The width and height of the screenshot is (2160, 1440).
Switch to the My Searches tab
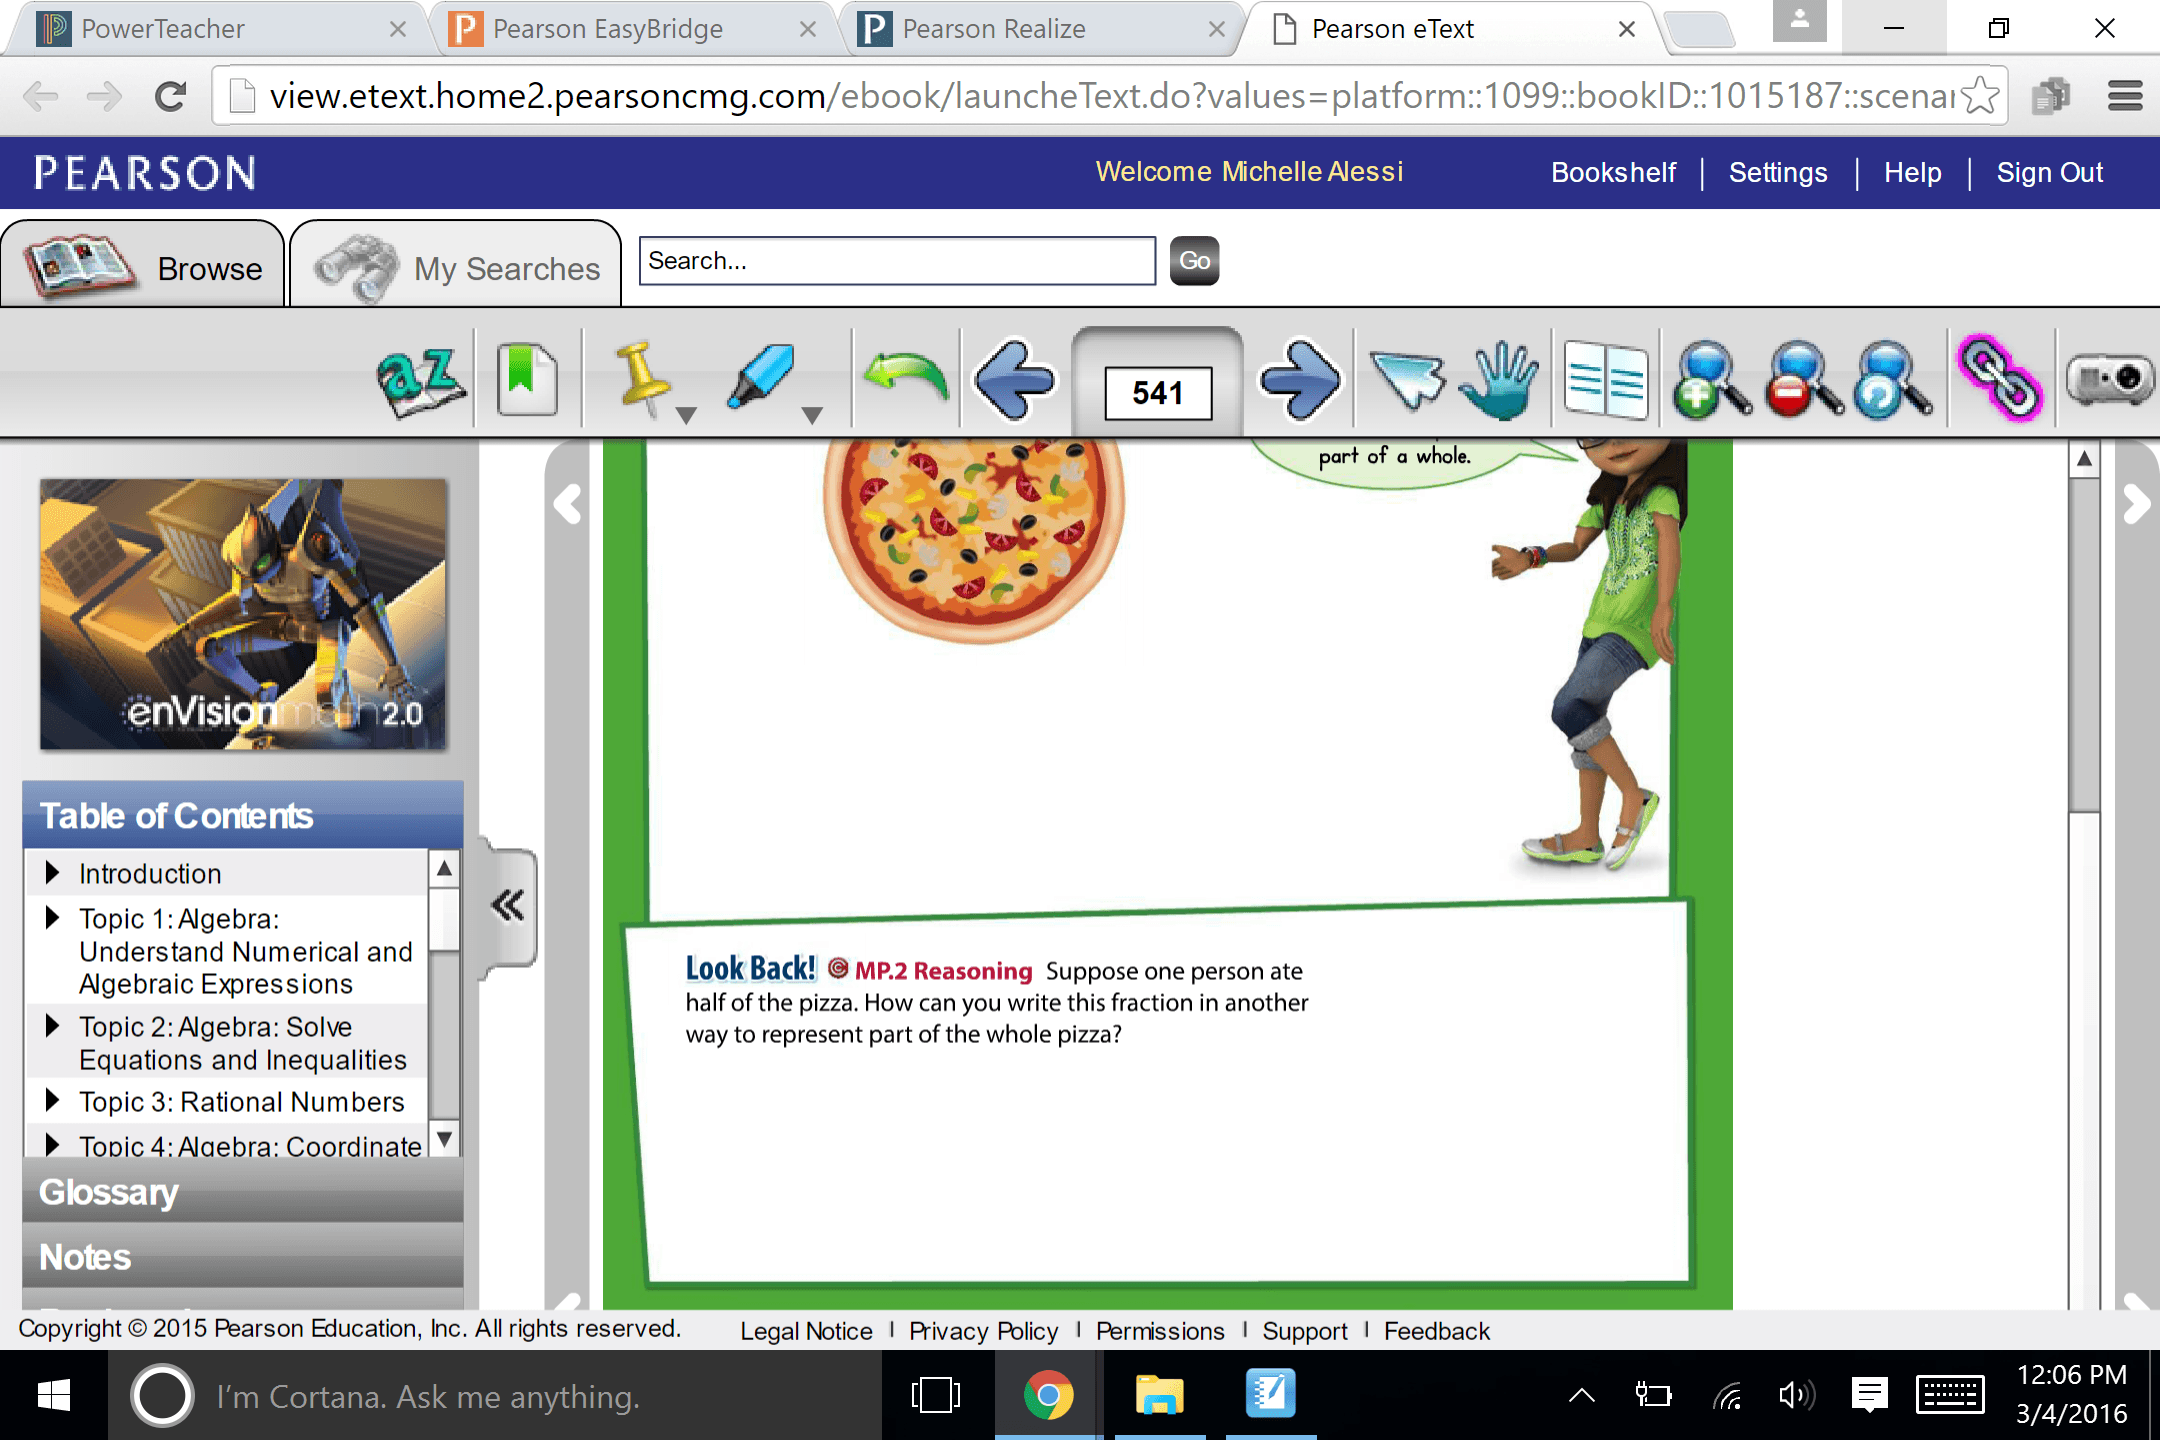457,268
